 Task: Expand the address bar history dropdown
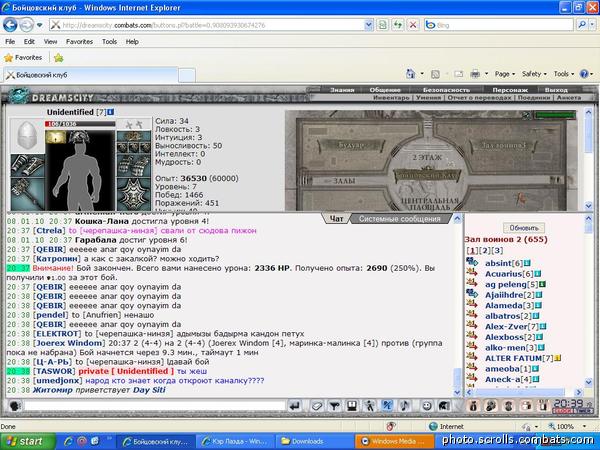(x=368, y=25)
